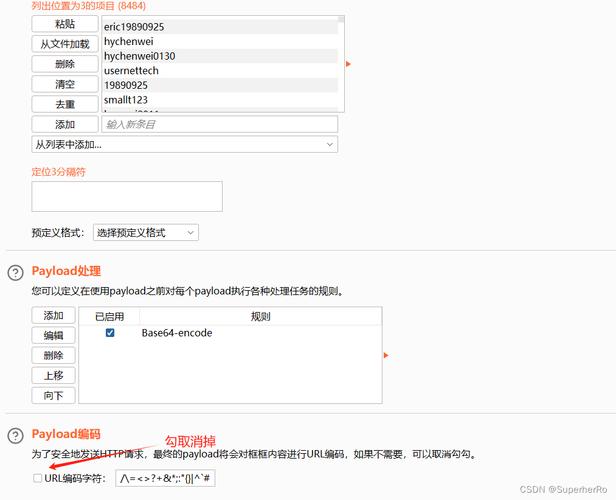Click the 编辑 rule button
The height and width of the screenshot is (500, 616).
click(53, 335)
